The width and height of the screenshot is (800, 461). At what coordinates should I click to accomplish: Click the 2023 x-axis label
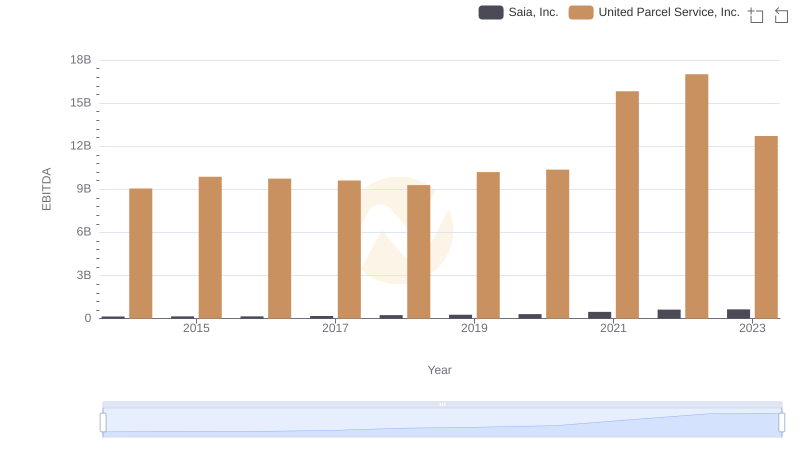(753, 328)
